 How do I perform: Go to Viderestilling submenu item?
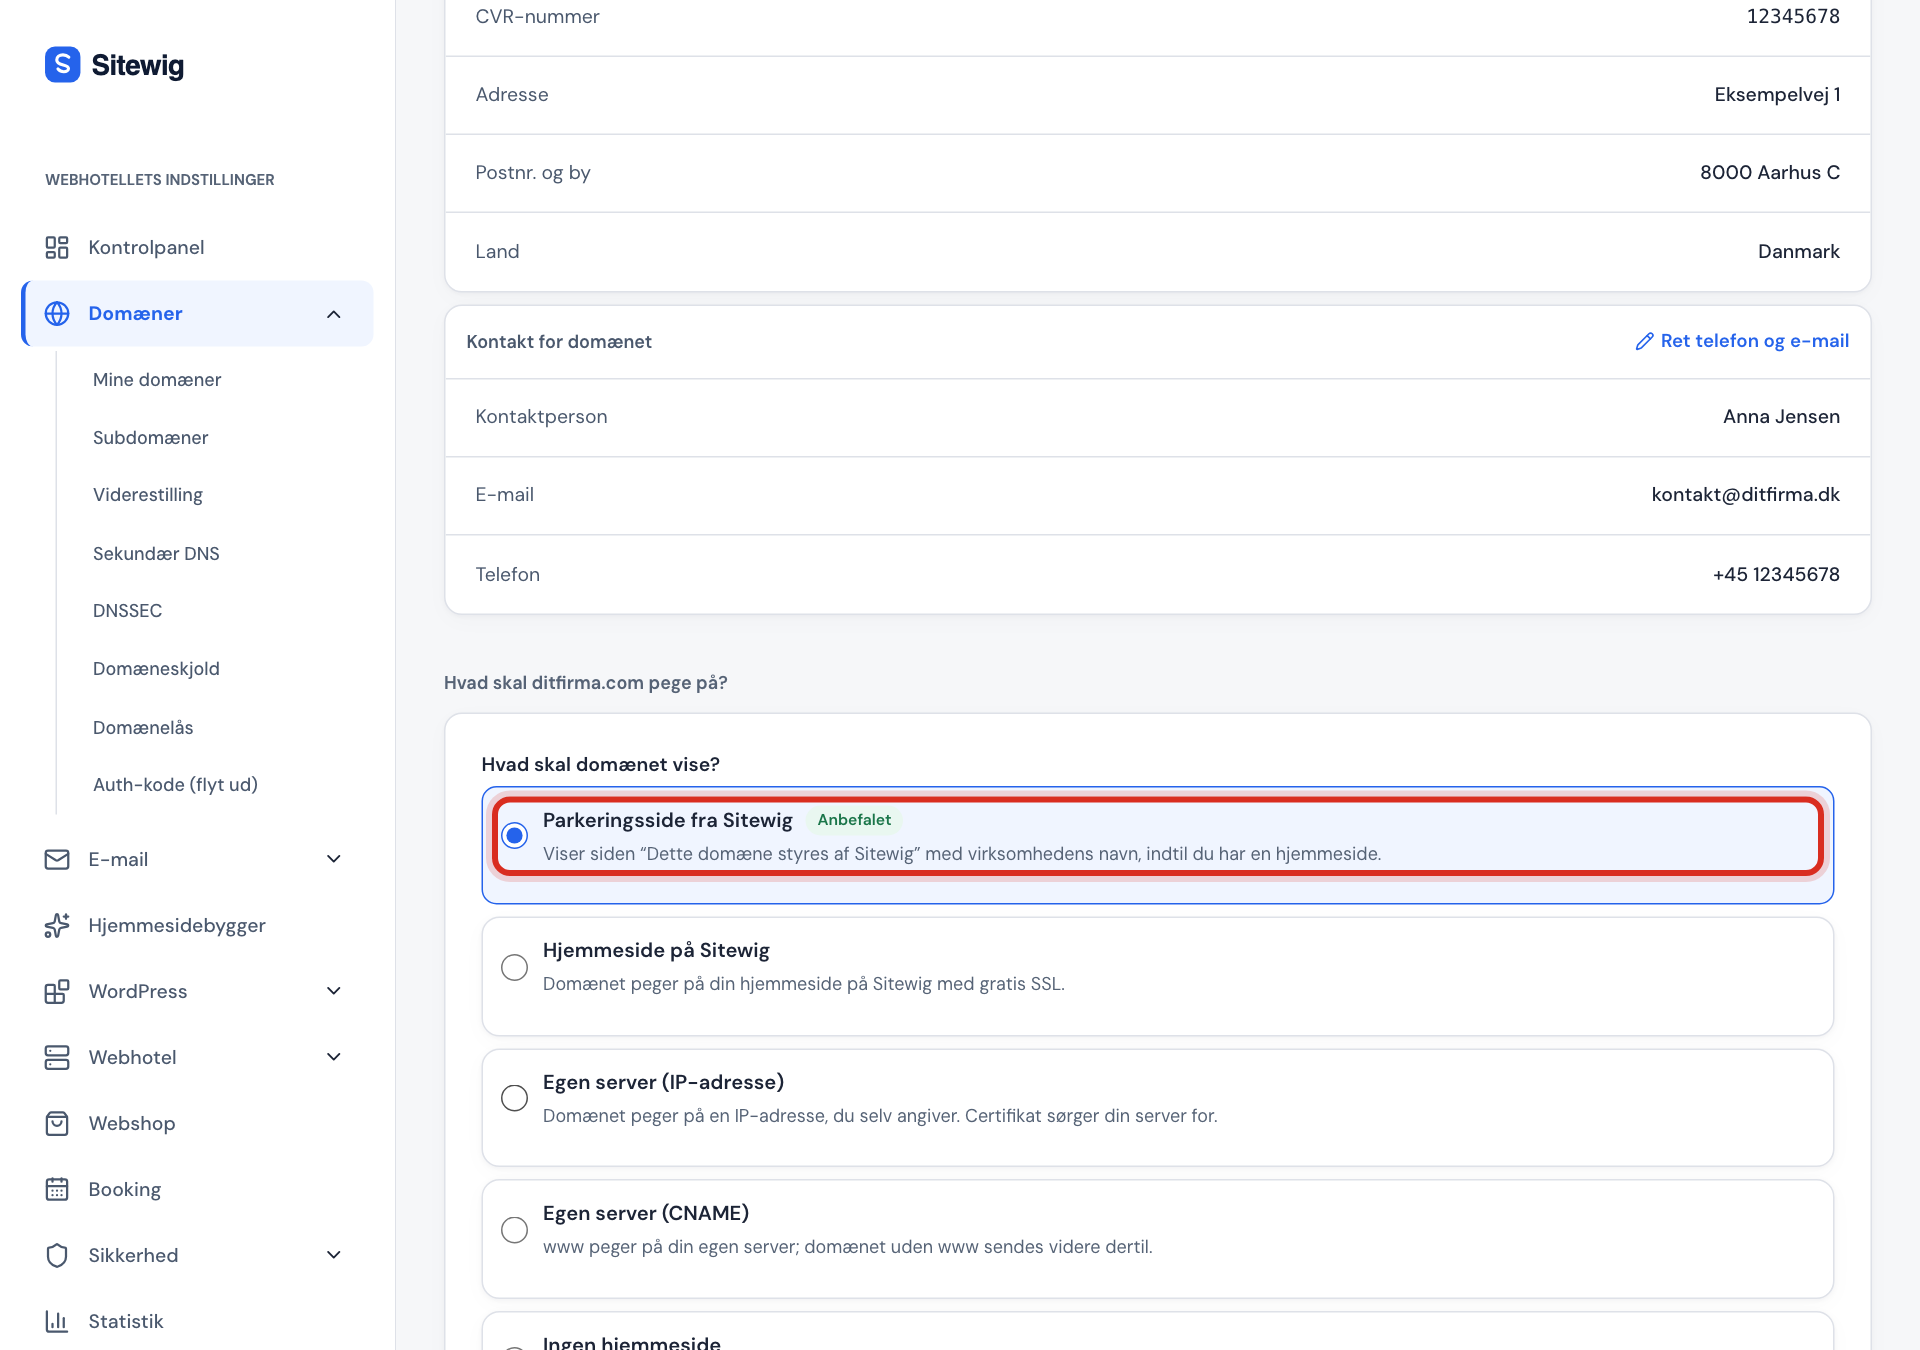pos(148,495)
